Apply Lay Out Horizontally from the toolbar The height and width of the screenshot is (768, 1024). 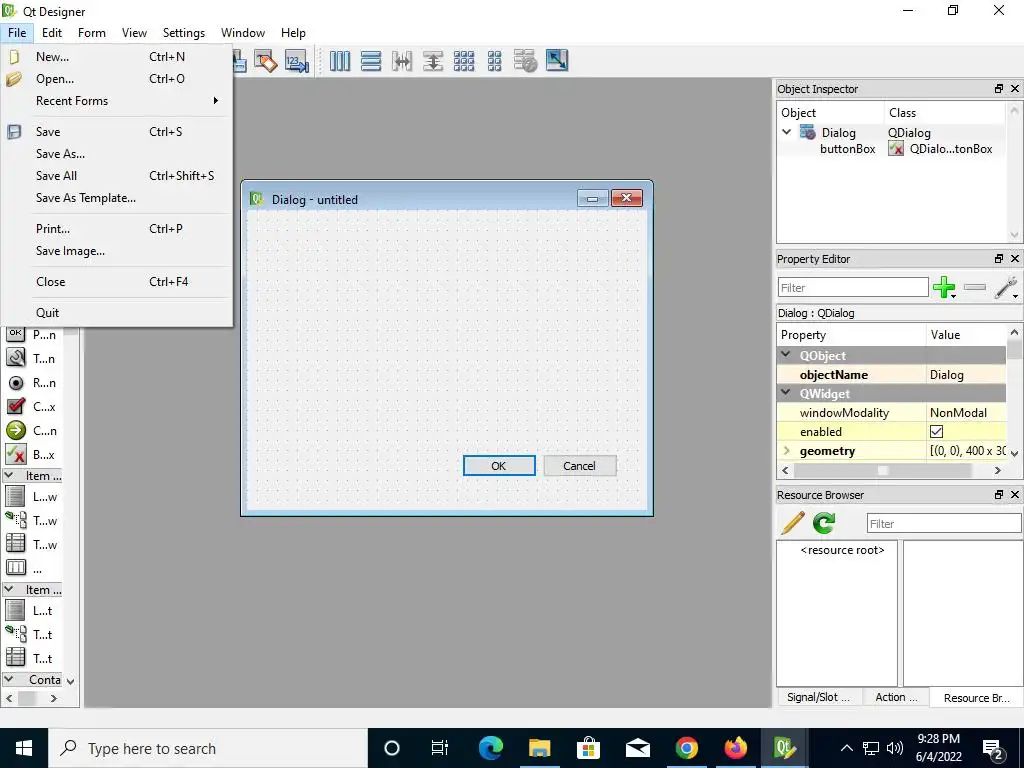(x=340, y=61)
